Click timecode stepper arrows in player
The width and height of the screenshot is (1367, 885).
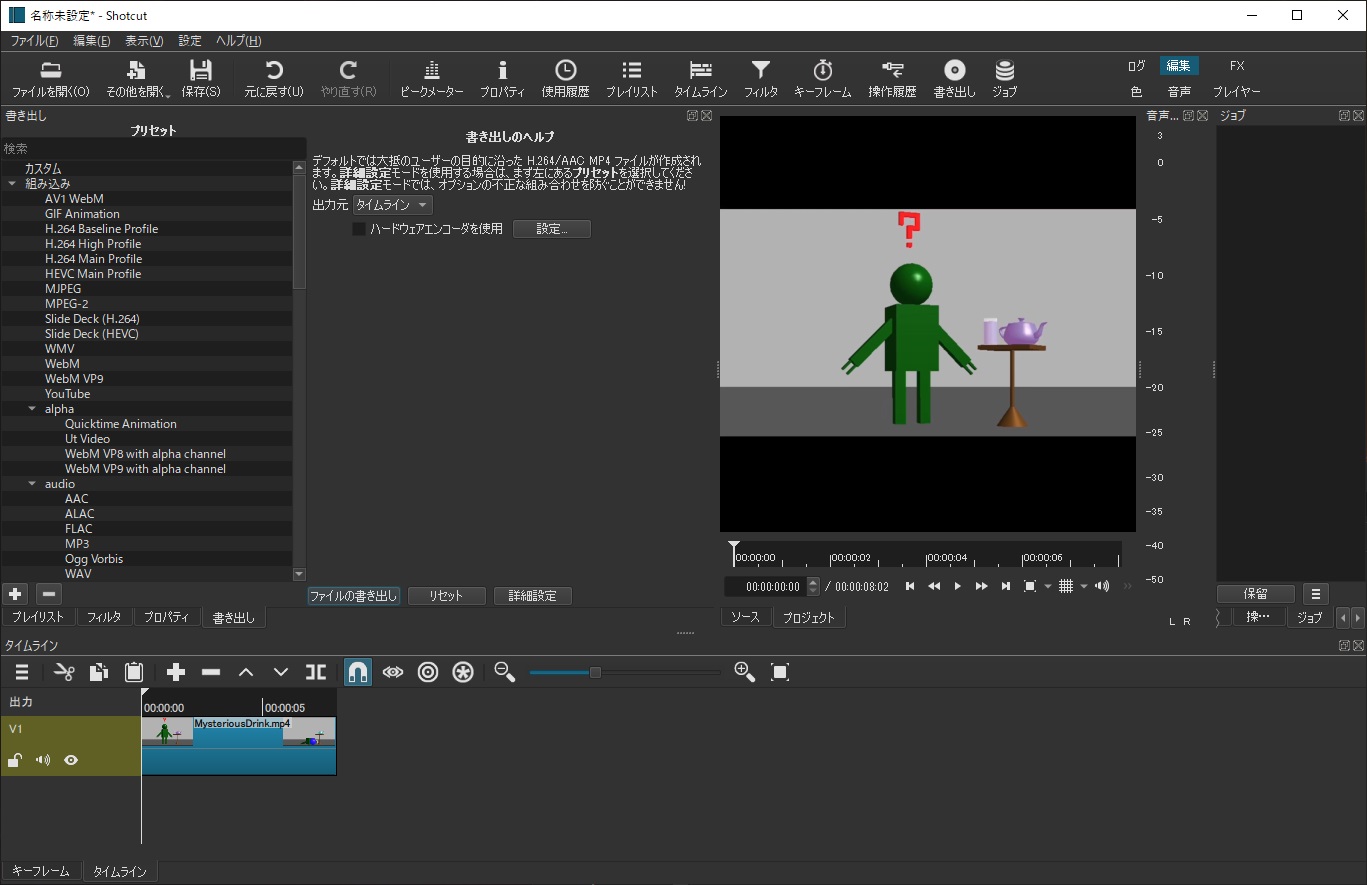tap(813, 587)
